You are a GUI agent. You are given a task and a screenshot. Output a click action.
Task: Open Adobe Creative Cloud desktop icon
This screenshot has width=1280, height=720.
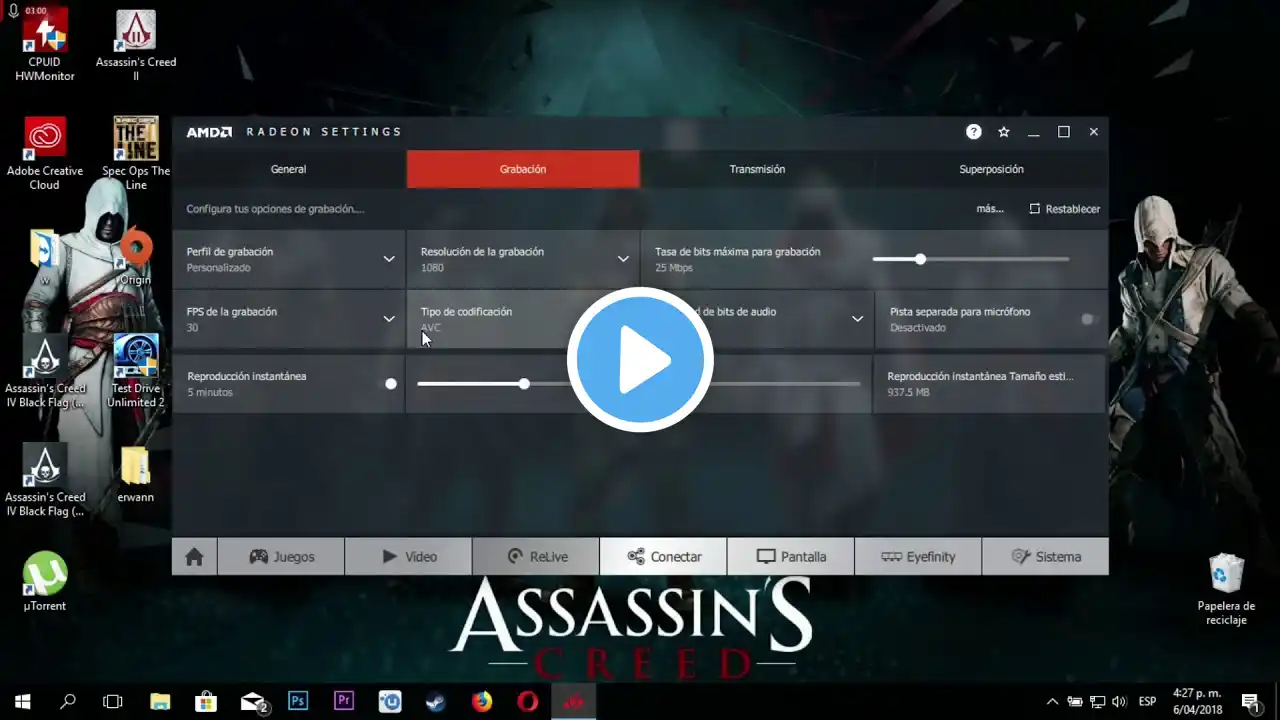(45, 154)
